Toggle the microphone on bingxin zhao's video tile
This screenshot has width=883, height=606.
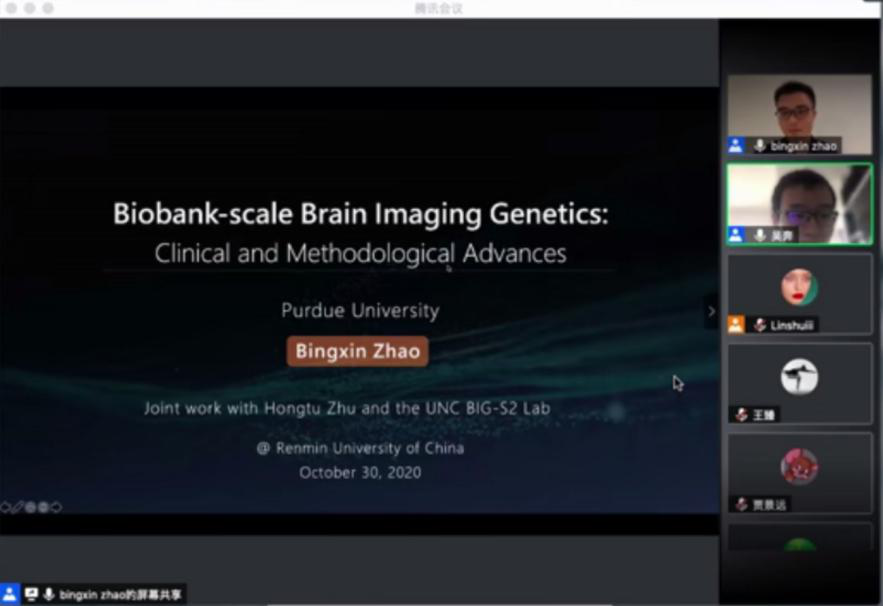(x=760, y=146)
